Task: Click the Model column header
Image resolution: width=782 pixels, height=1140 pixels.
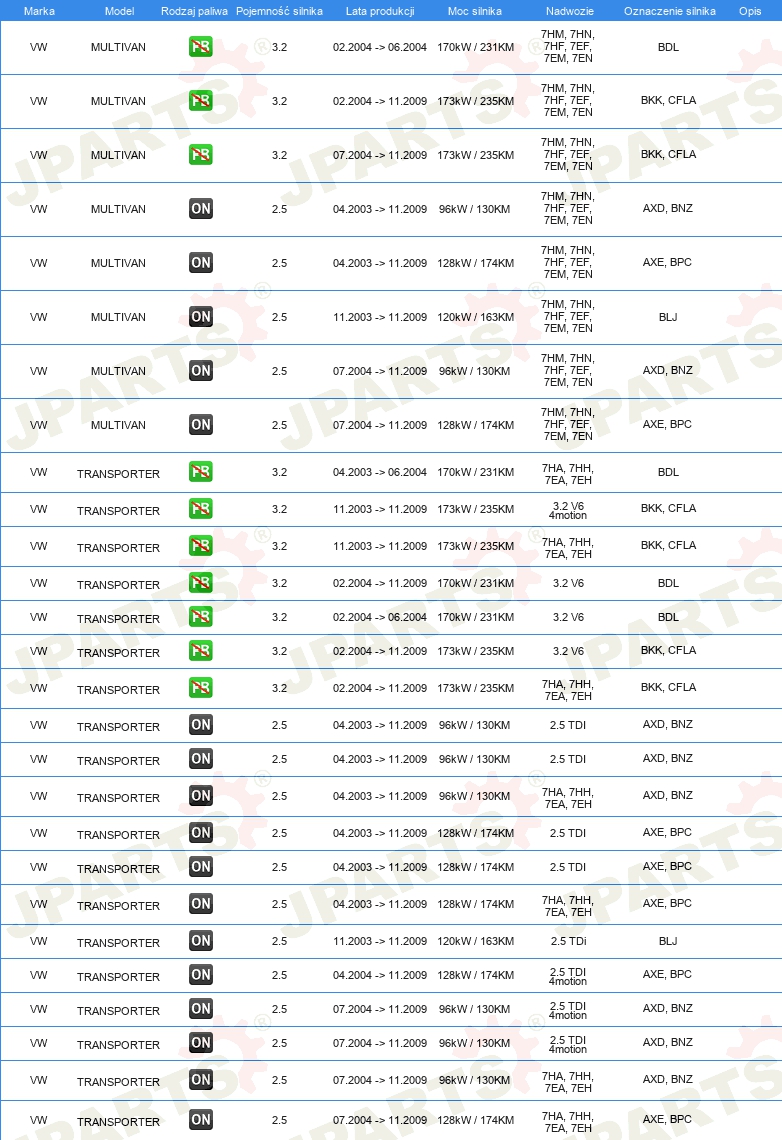Action: [x=119, y=11]
